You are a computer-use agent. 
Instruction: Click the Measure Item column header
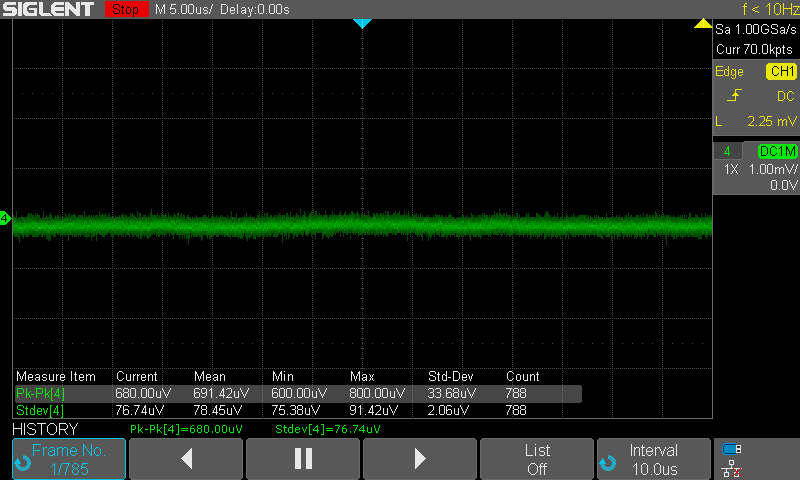pyautogui.click(x=56, y=376)
